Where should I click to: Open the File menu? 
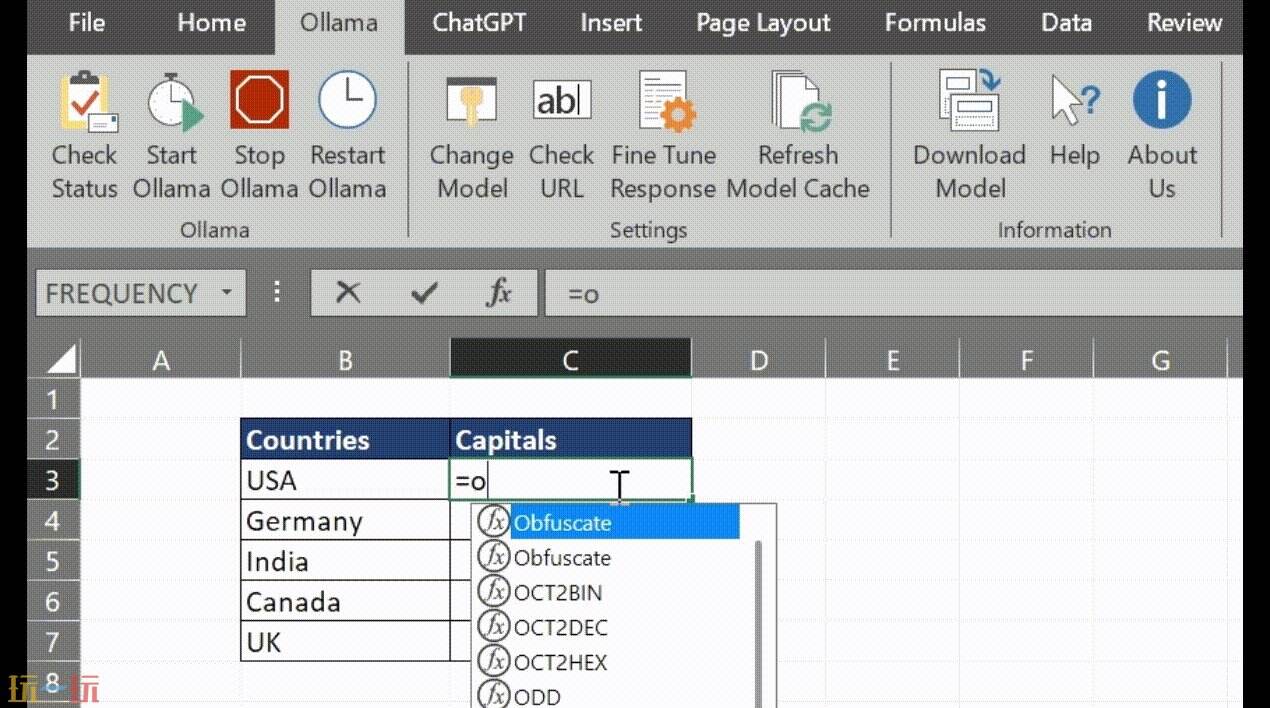[86, 23]
